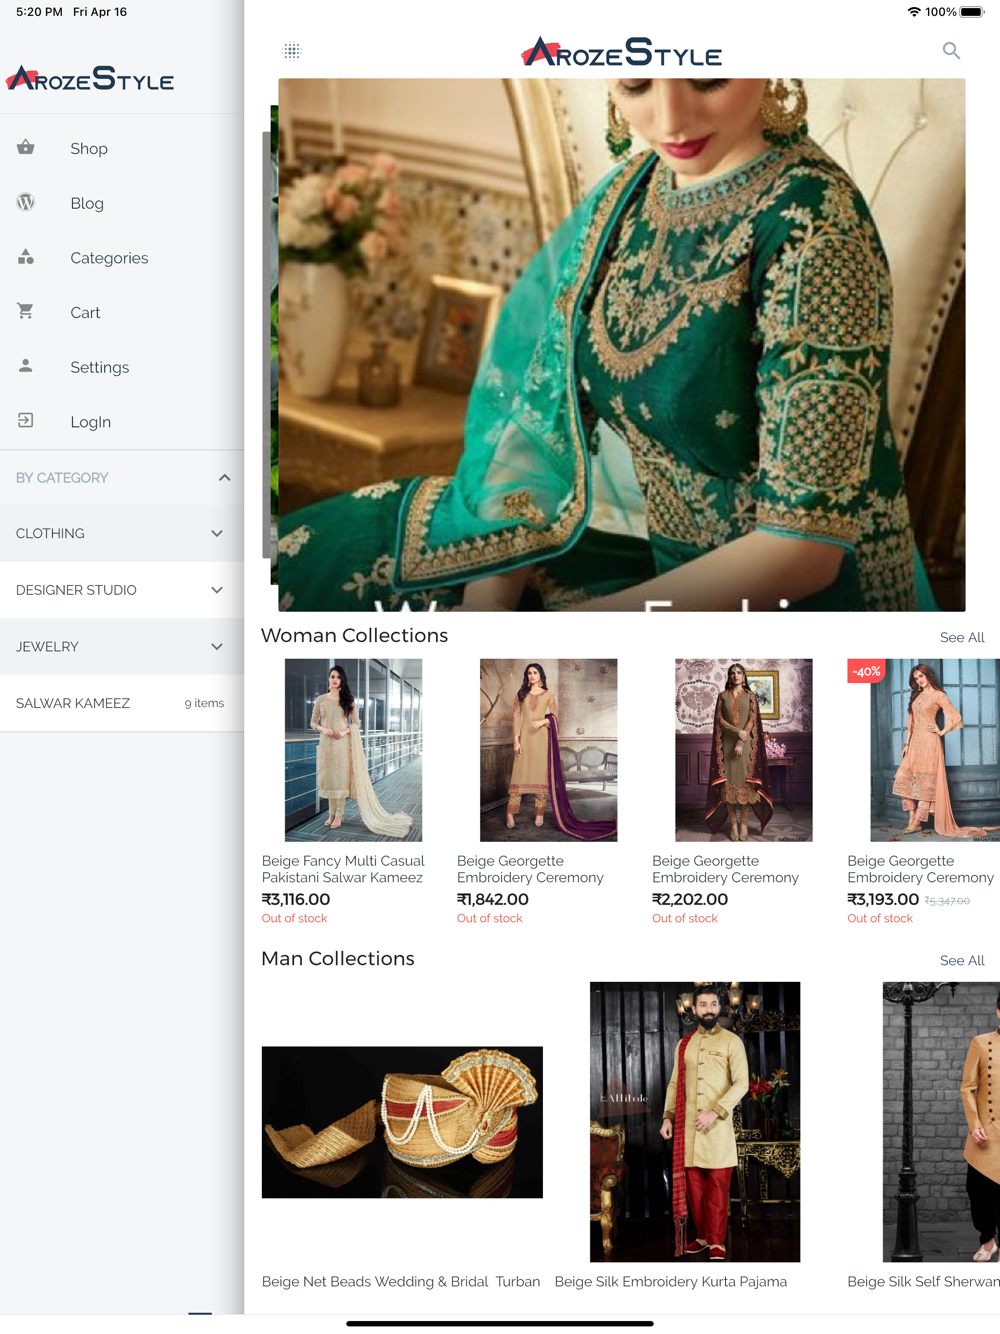1000x1334 pixels.
Task: Tap Beige Silk Embroidery Kurta Pajama title
Action: point(671,1281)
